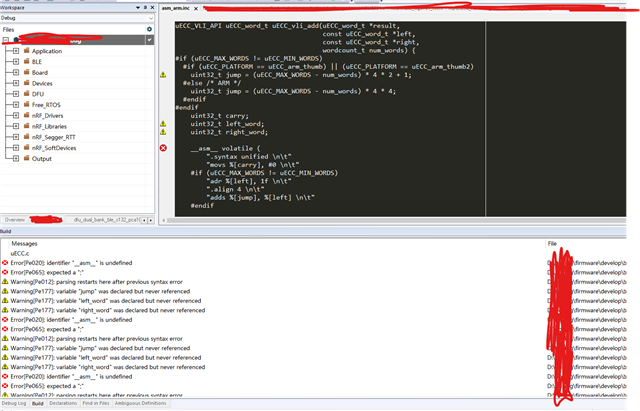Expand the Free_RTOS tree node
640x411 pixels.
[16, 105]
